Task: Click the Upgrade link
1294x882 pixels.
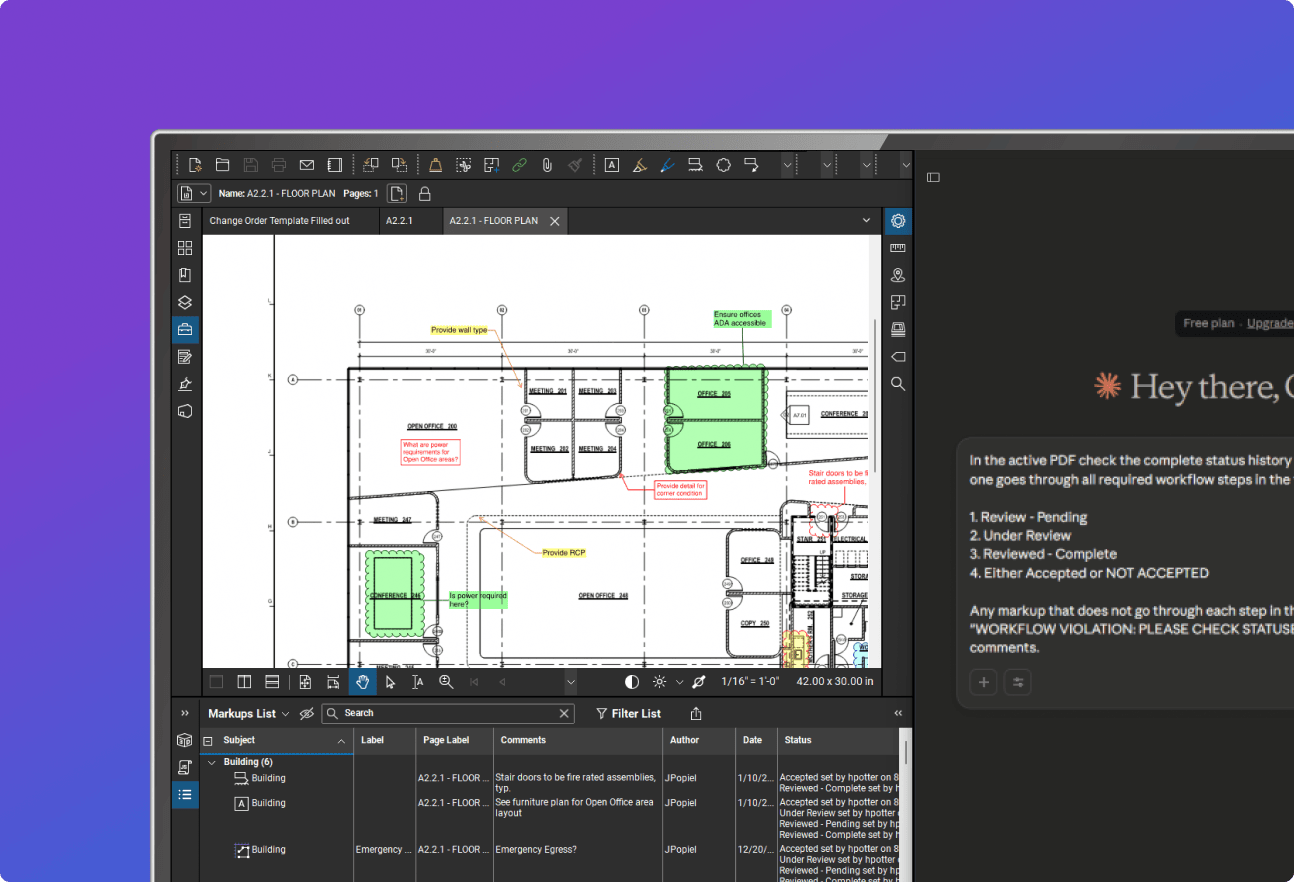Action: point(1269,323)
